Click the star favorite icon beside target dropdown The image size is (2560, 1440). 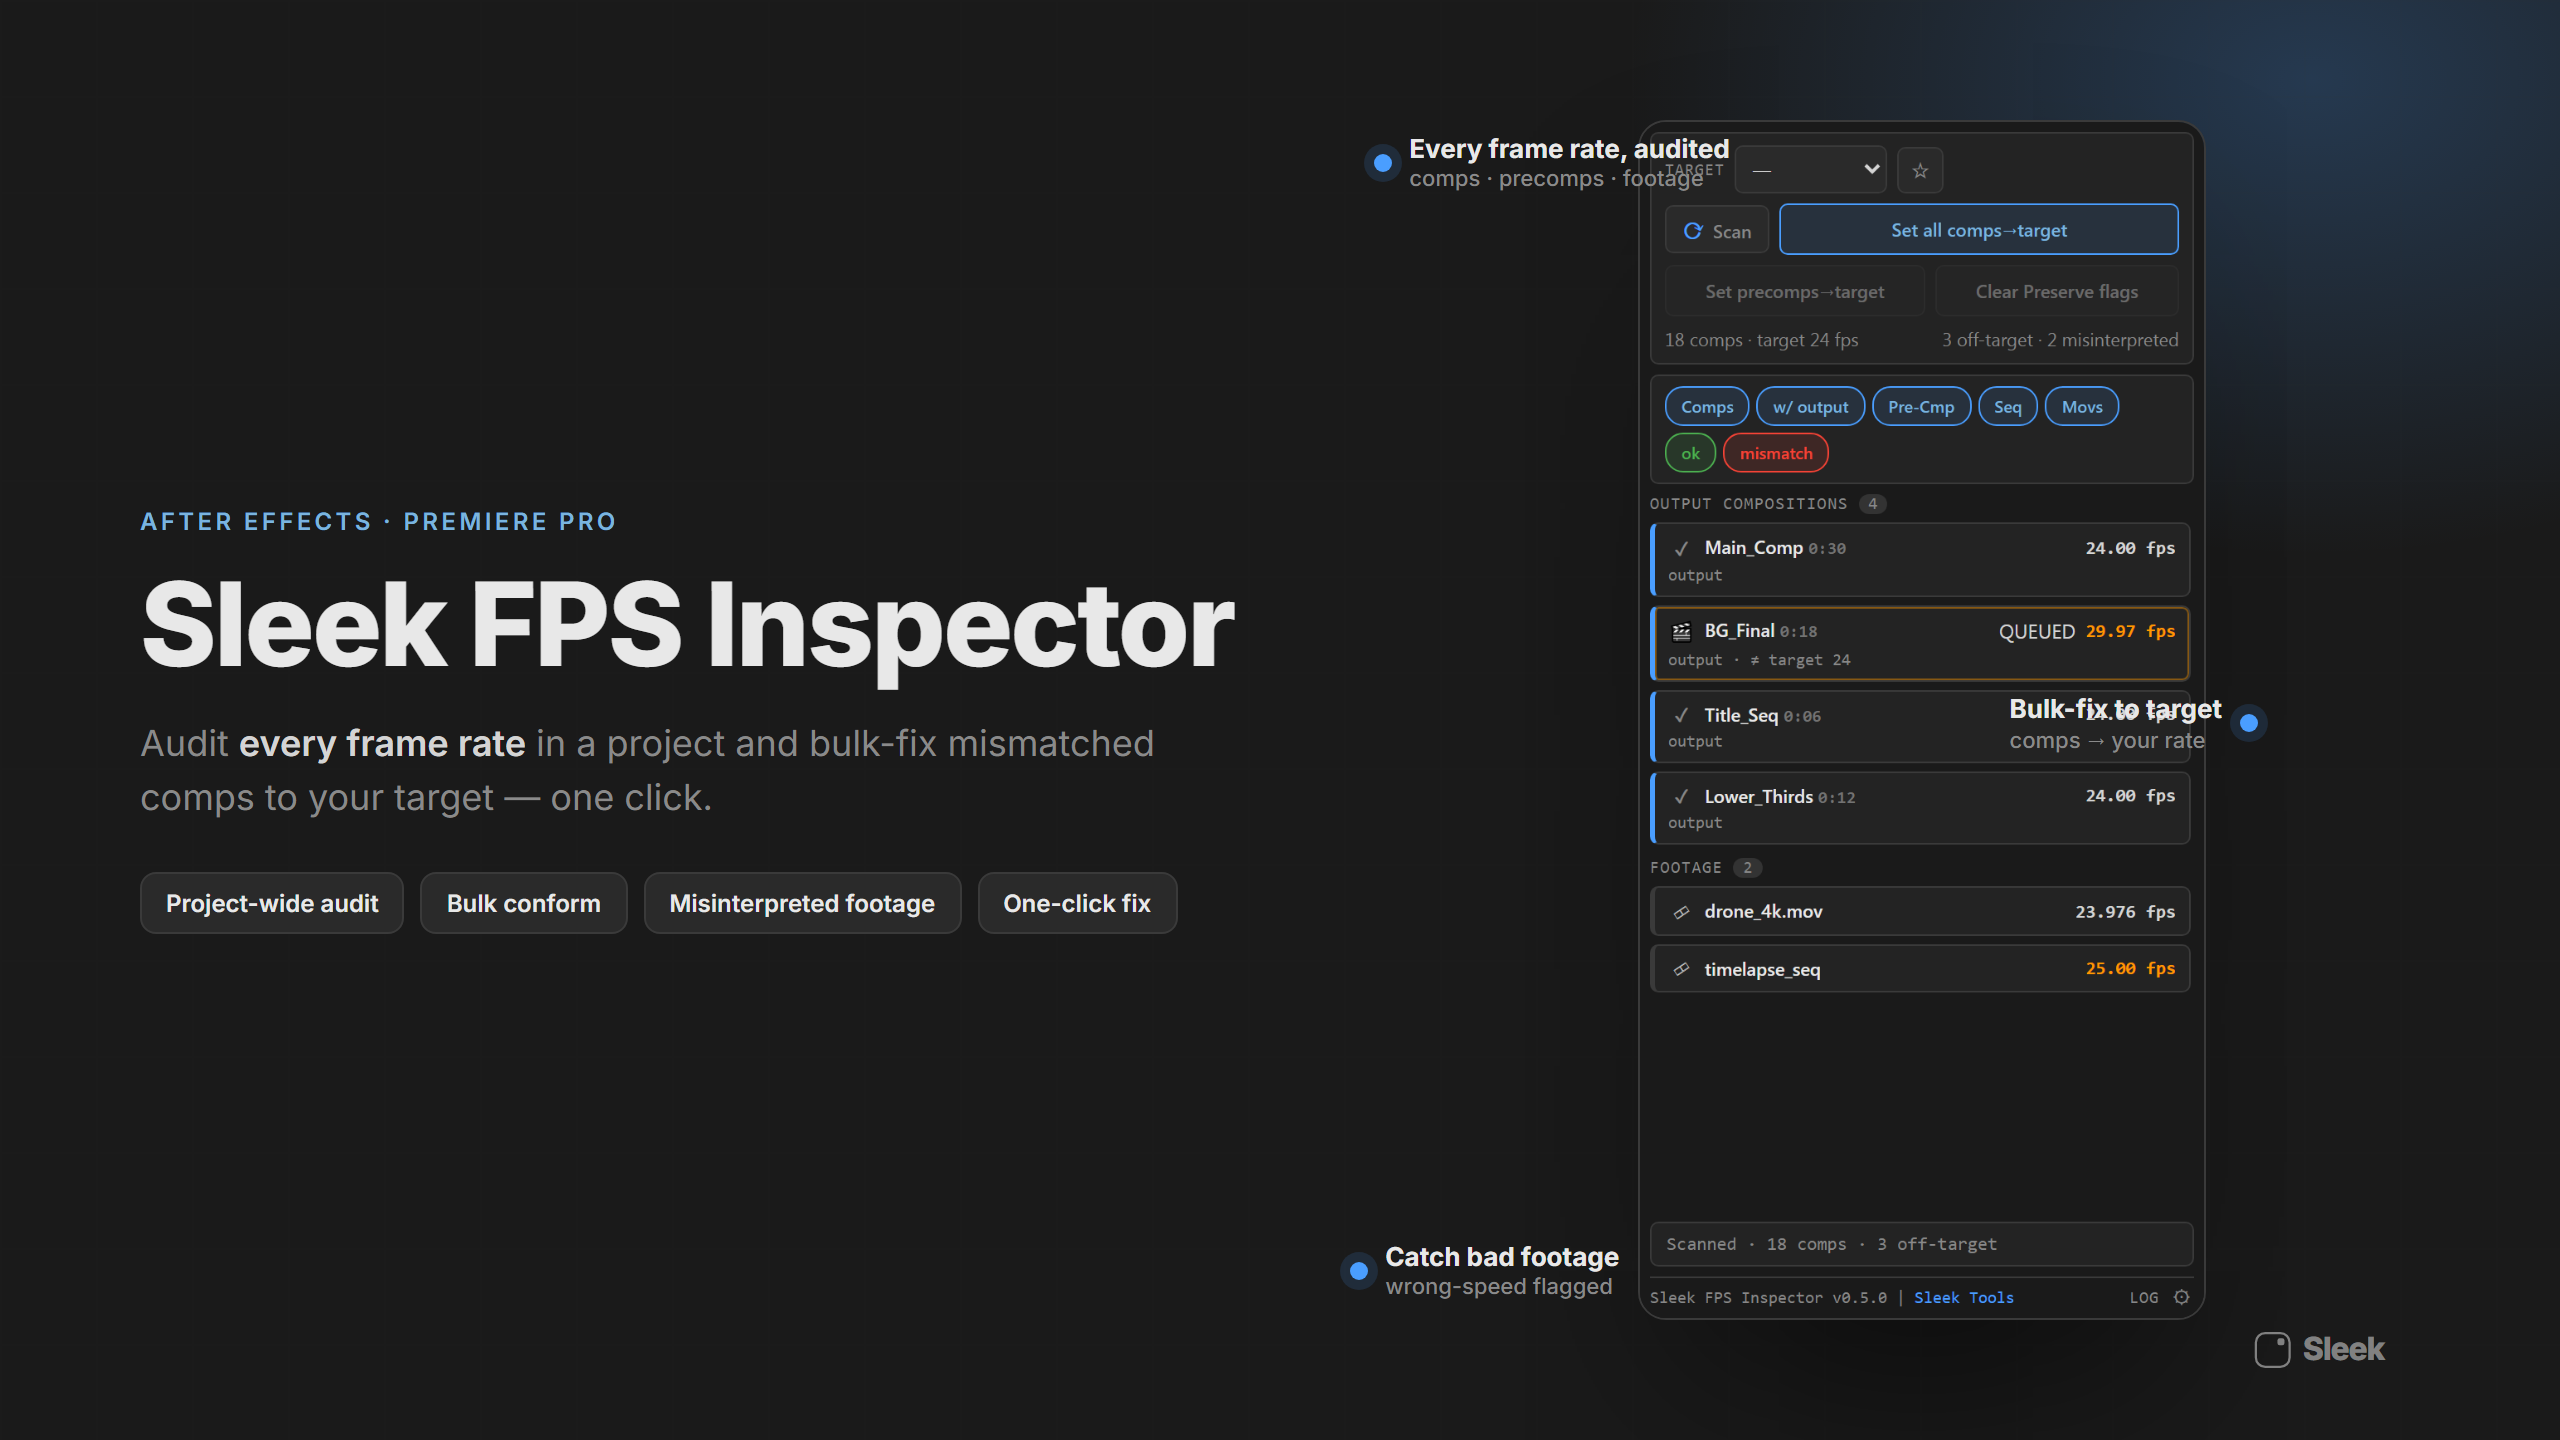1920,171
